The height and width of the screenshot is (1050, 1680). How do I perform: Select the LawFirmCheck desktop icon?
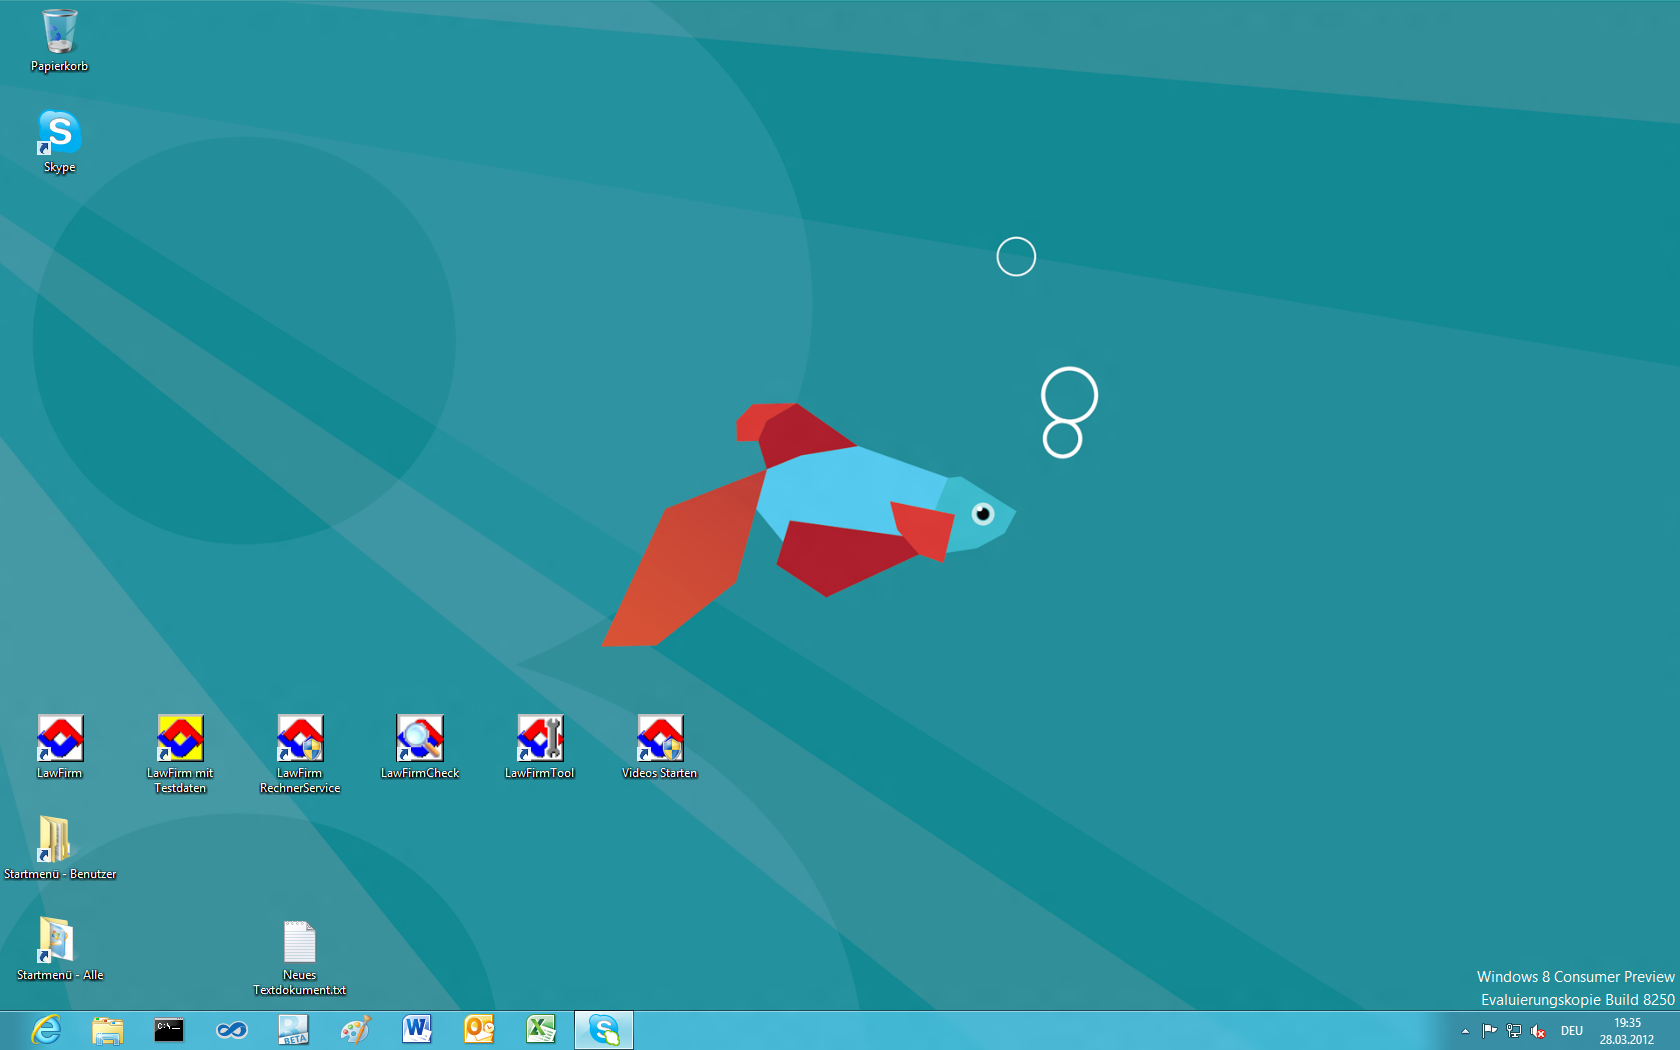click(x=420, y=739)
